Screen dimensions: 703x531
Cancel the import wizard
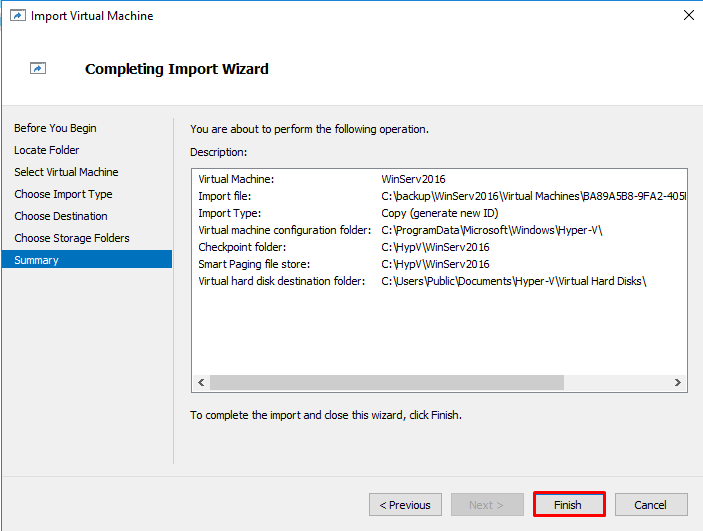tap(651, 505)
